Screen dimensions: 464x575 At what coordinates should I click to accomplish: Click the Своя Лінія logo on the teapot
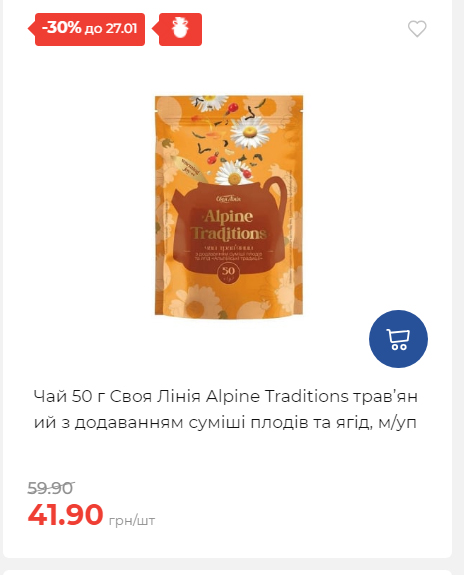click(228, 199)
